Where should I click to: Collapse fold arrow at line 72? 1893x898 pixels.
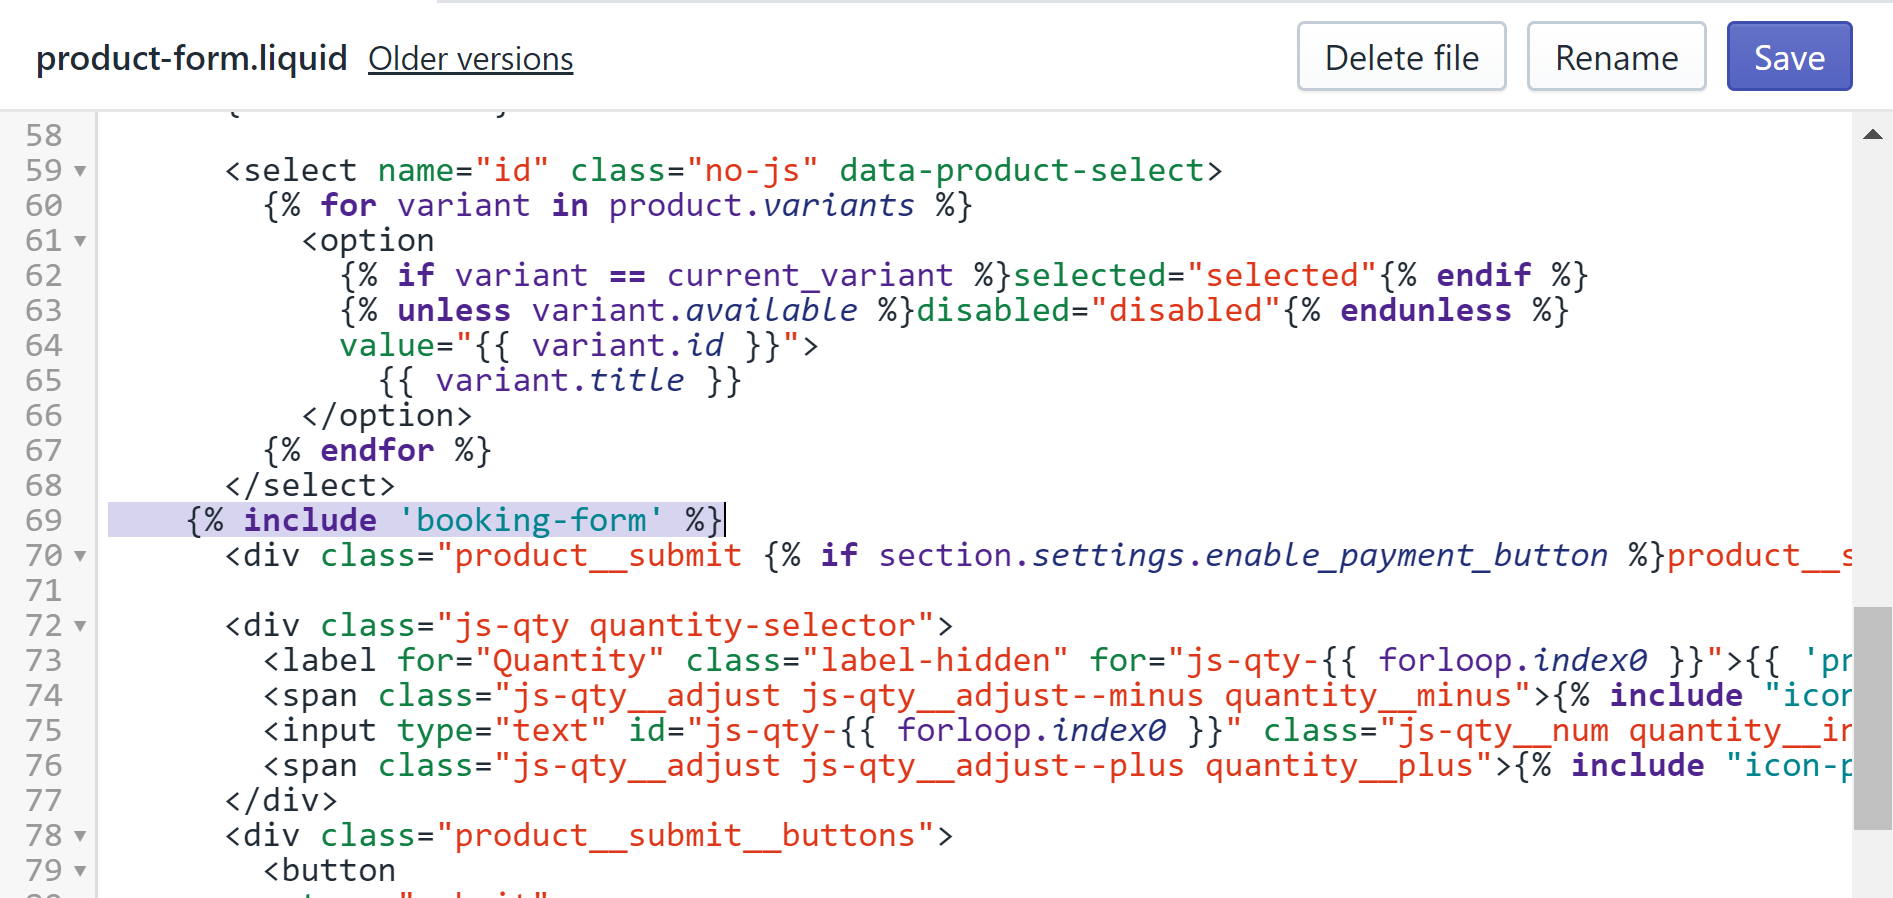point(80,626)
